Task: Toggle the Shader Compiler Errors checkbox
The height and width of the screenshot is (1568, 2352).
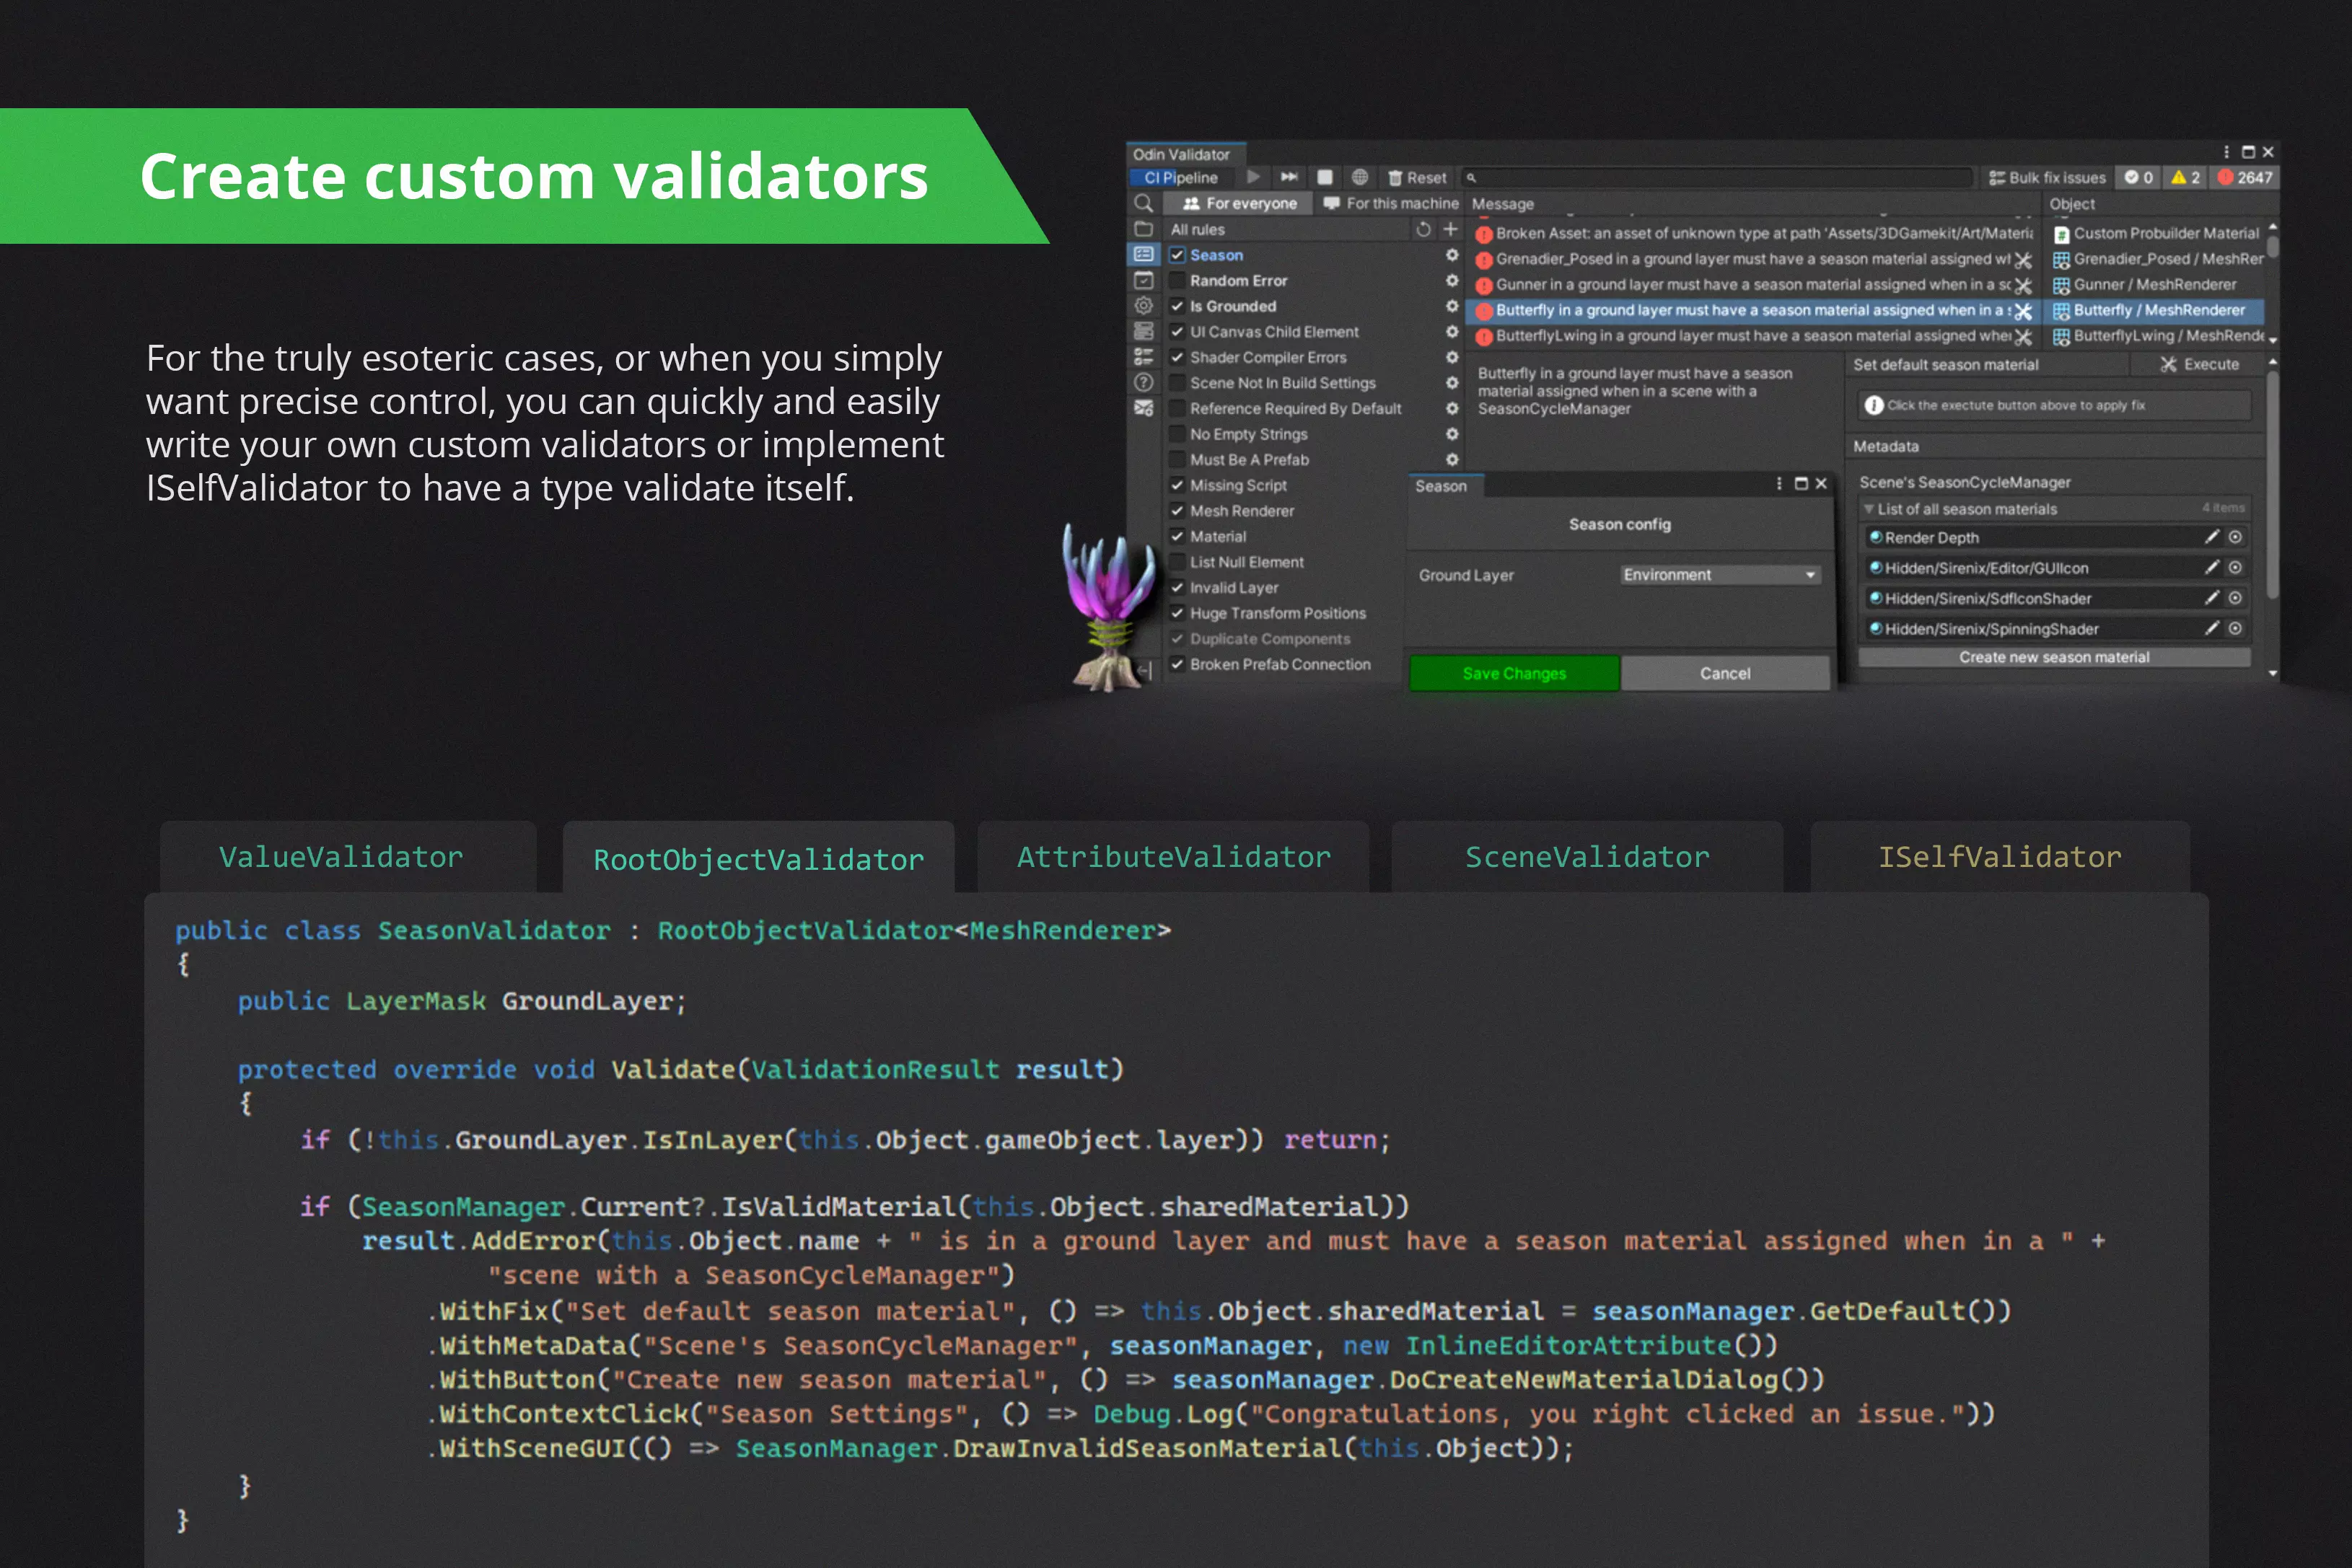Action: click(x=1177, y=357)
